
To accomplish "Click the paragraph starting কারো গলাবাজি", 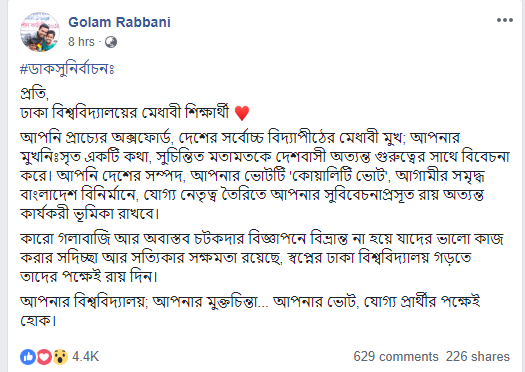I will point(262,258).
